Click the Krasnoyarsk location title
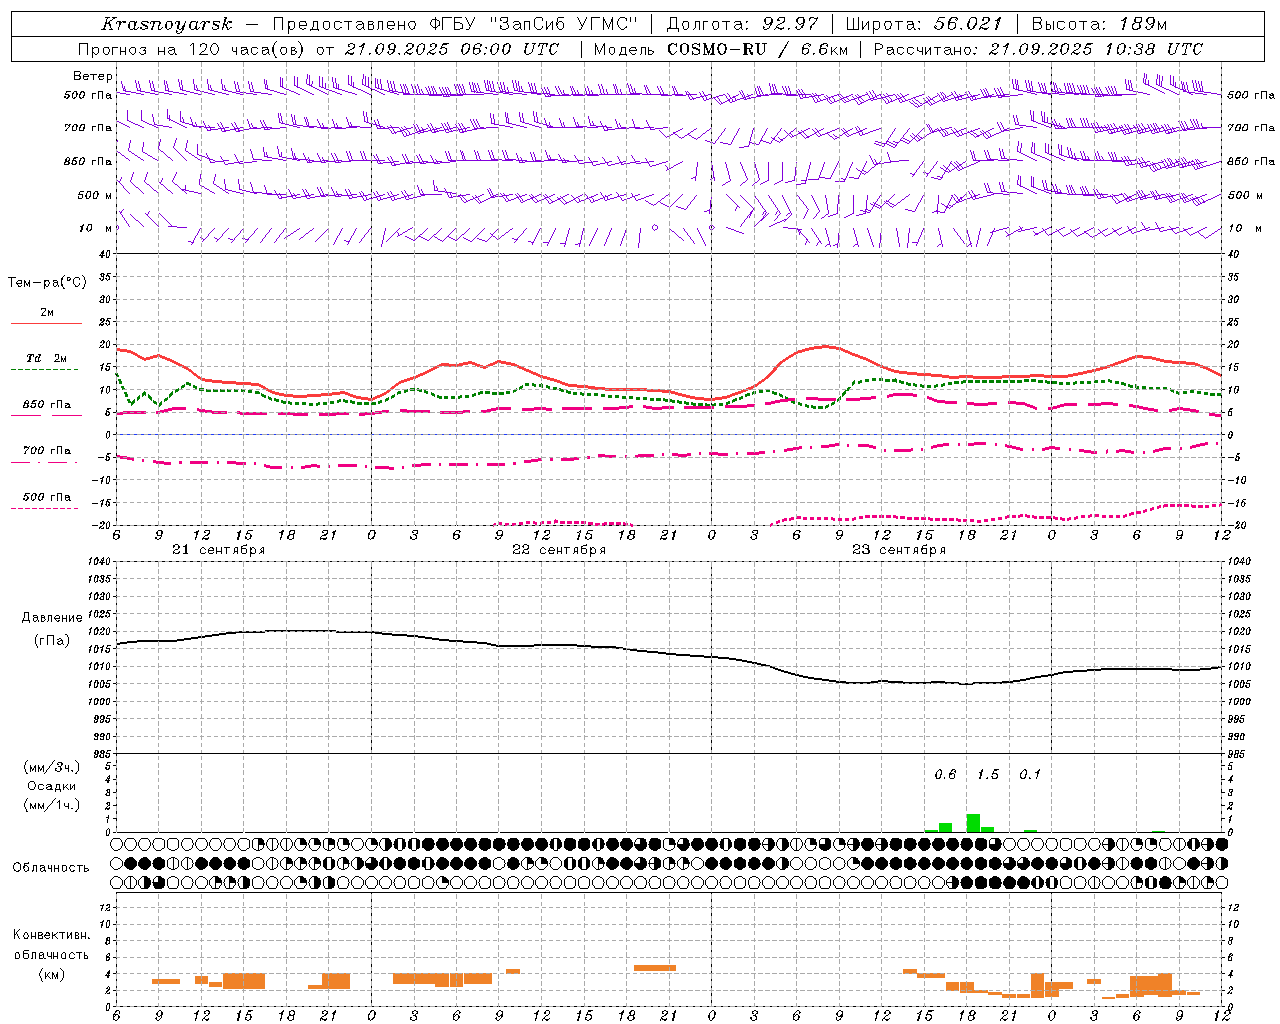Screen dimensions: 1280x1024 point(167,24)
